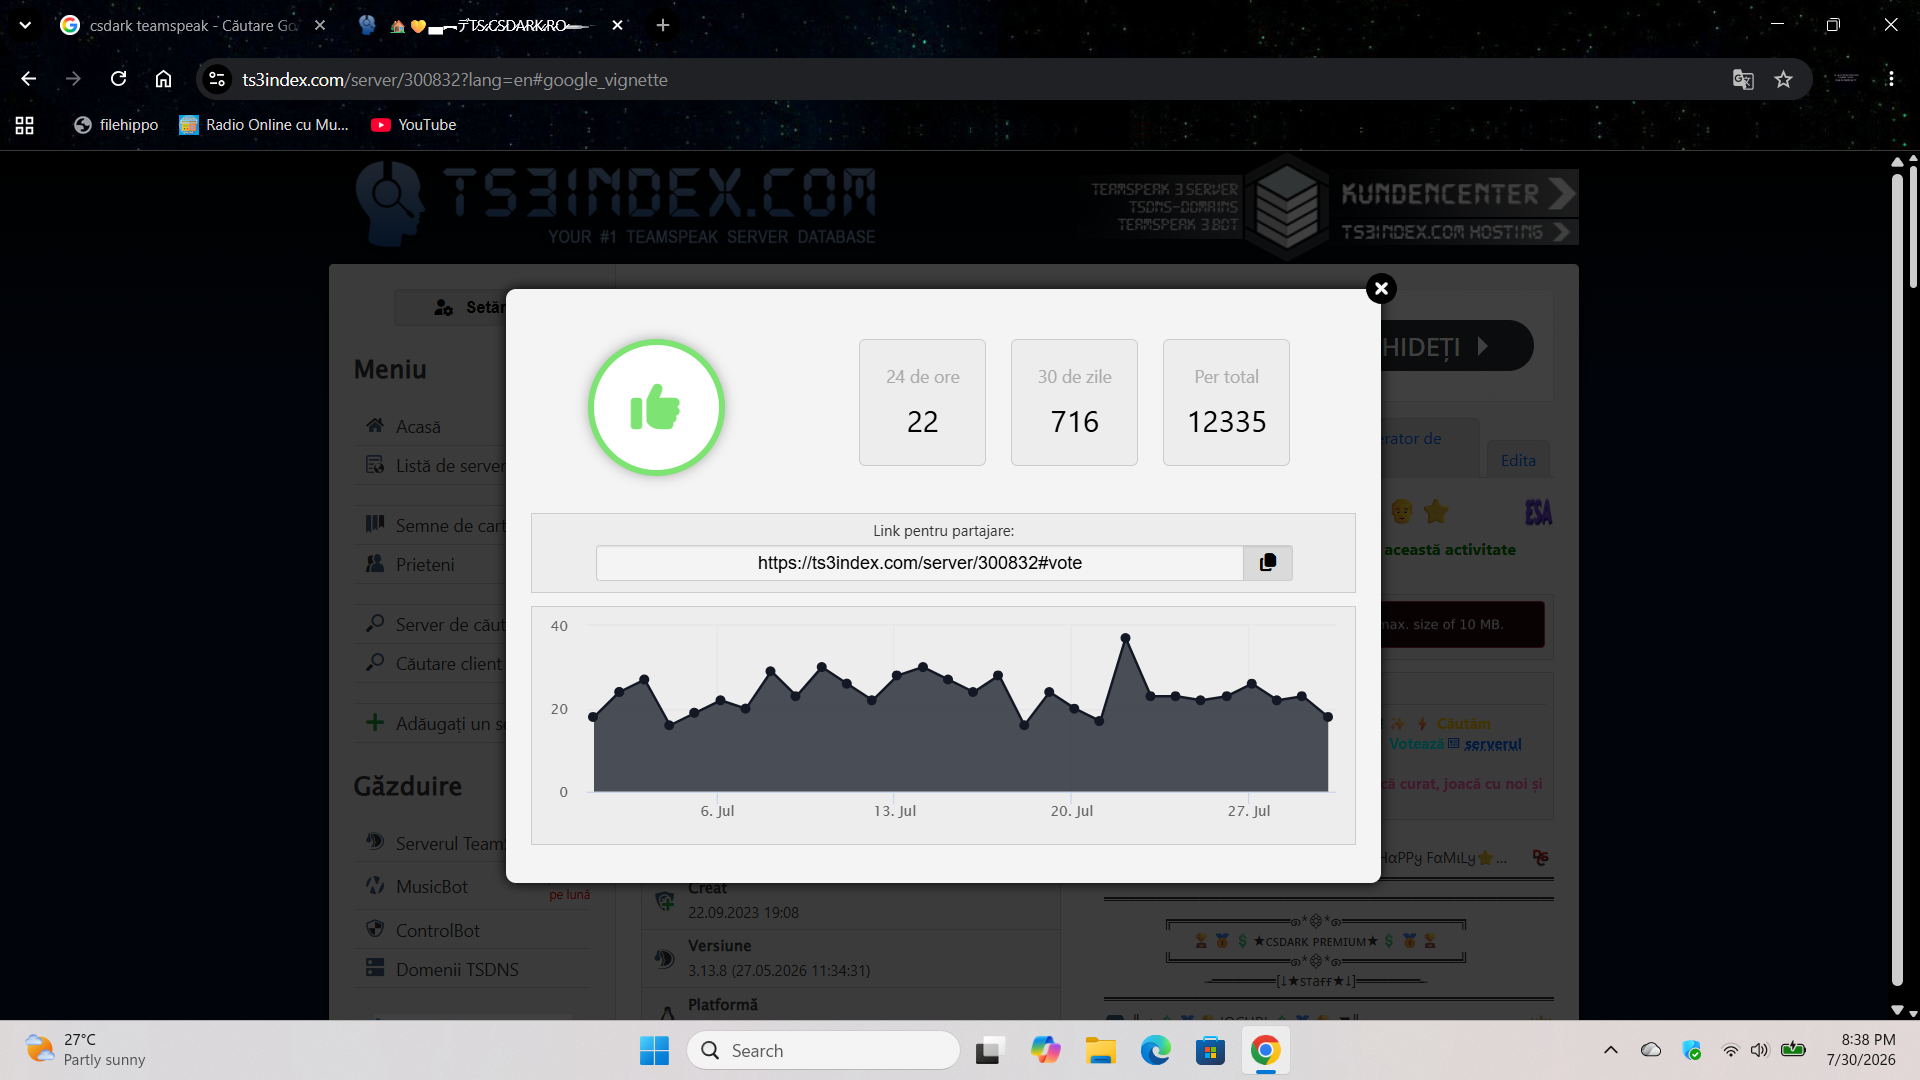Go back to the previous page
Screen dimensions: 1920x1080
[28, 79]
